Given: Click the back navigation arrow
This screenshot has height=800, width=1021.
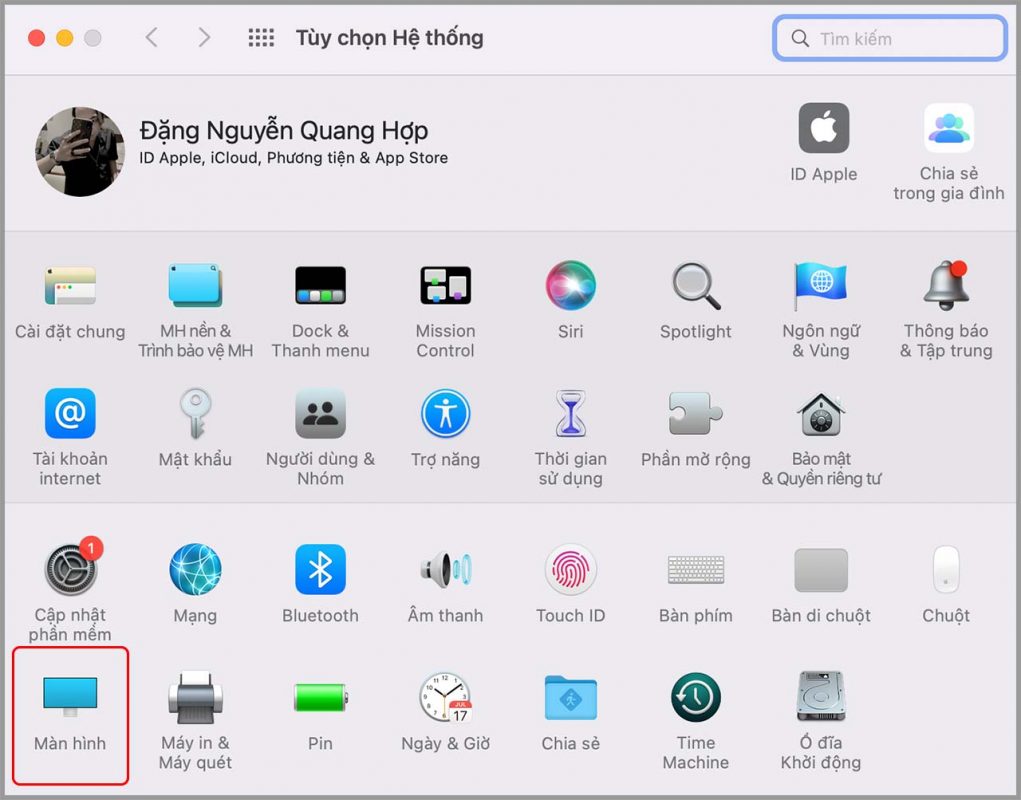Looking at the screenshot, I should point(152,38).
